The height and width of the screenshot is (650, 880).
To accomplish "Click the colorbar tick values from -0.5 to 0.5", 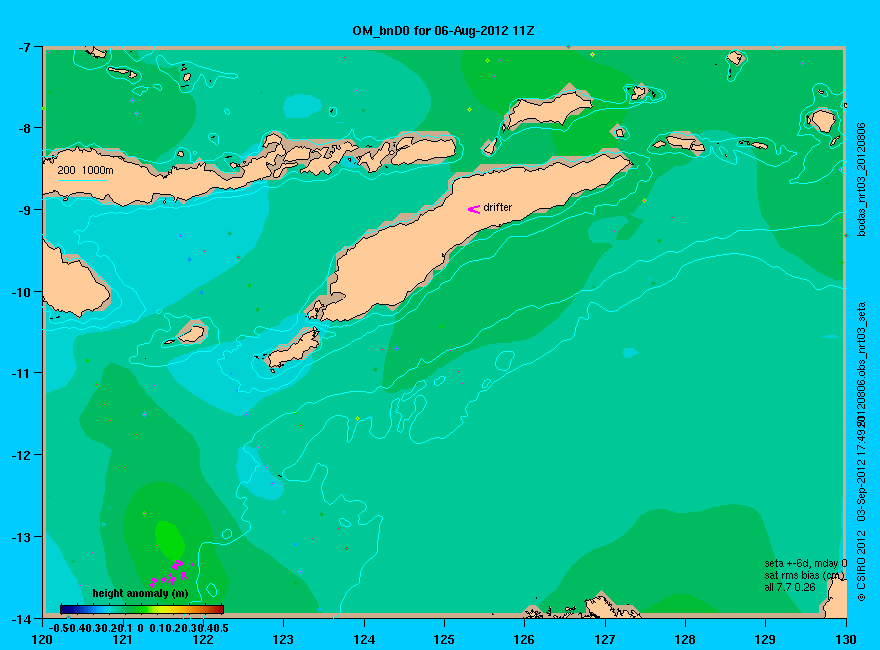I will click(138, 628).
